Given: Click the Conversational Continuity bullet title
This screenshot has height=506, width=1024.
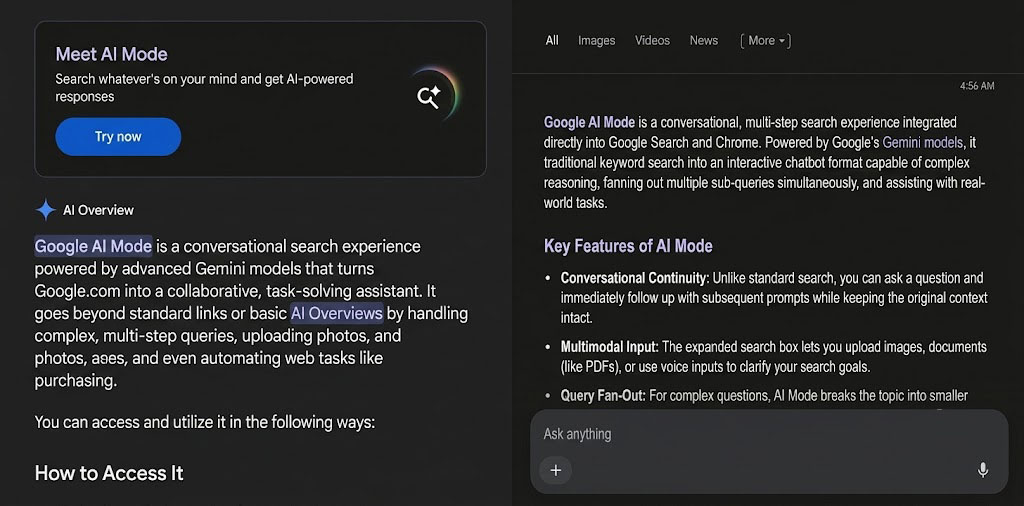Looking at the screenshot, I should (633, 278).
